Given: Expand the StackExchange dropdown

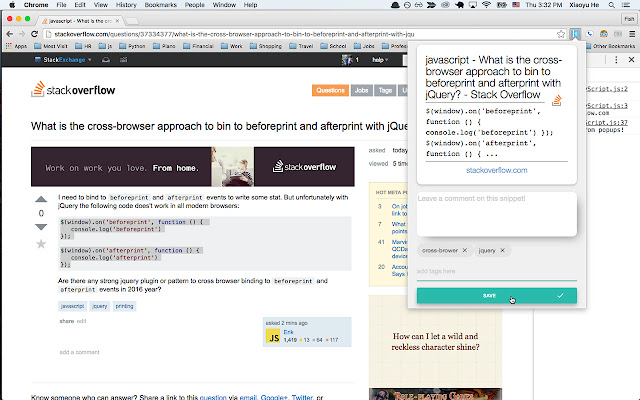Looking at the screenshot, I should tap(63, 60).
